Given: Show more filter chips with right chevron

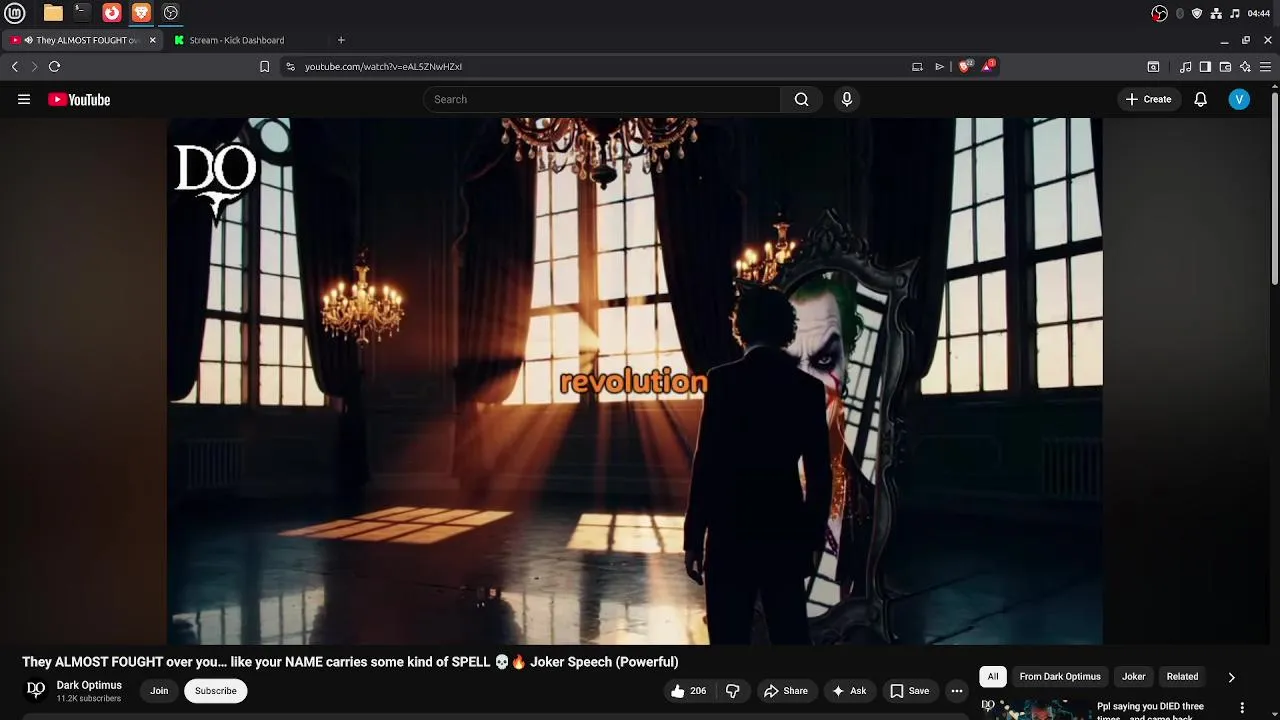Looking at the screenshot, I should pyautogui.click(x=1231, y=677).
